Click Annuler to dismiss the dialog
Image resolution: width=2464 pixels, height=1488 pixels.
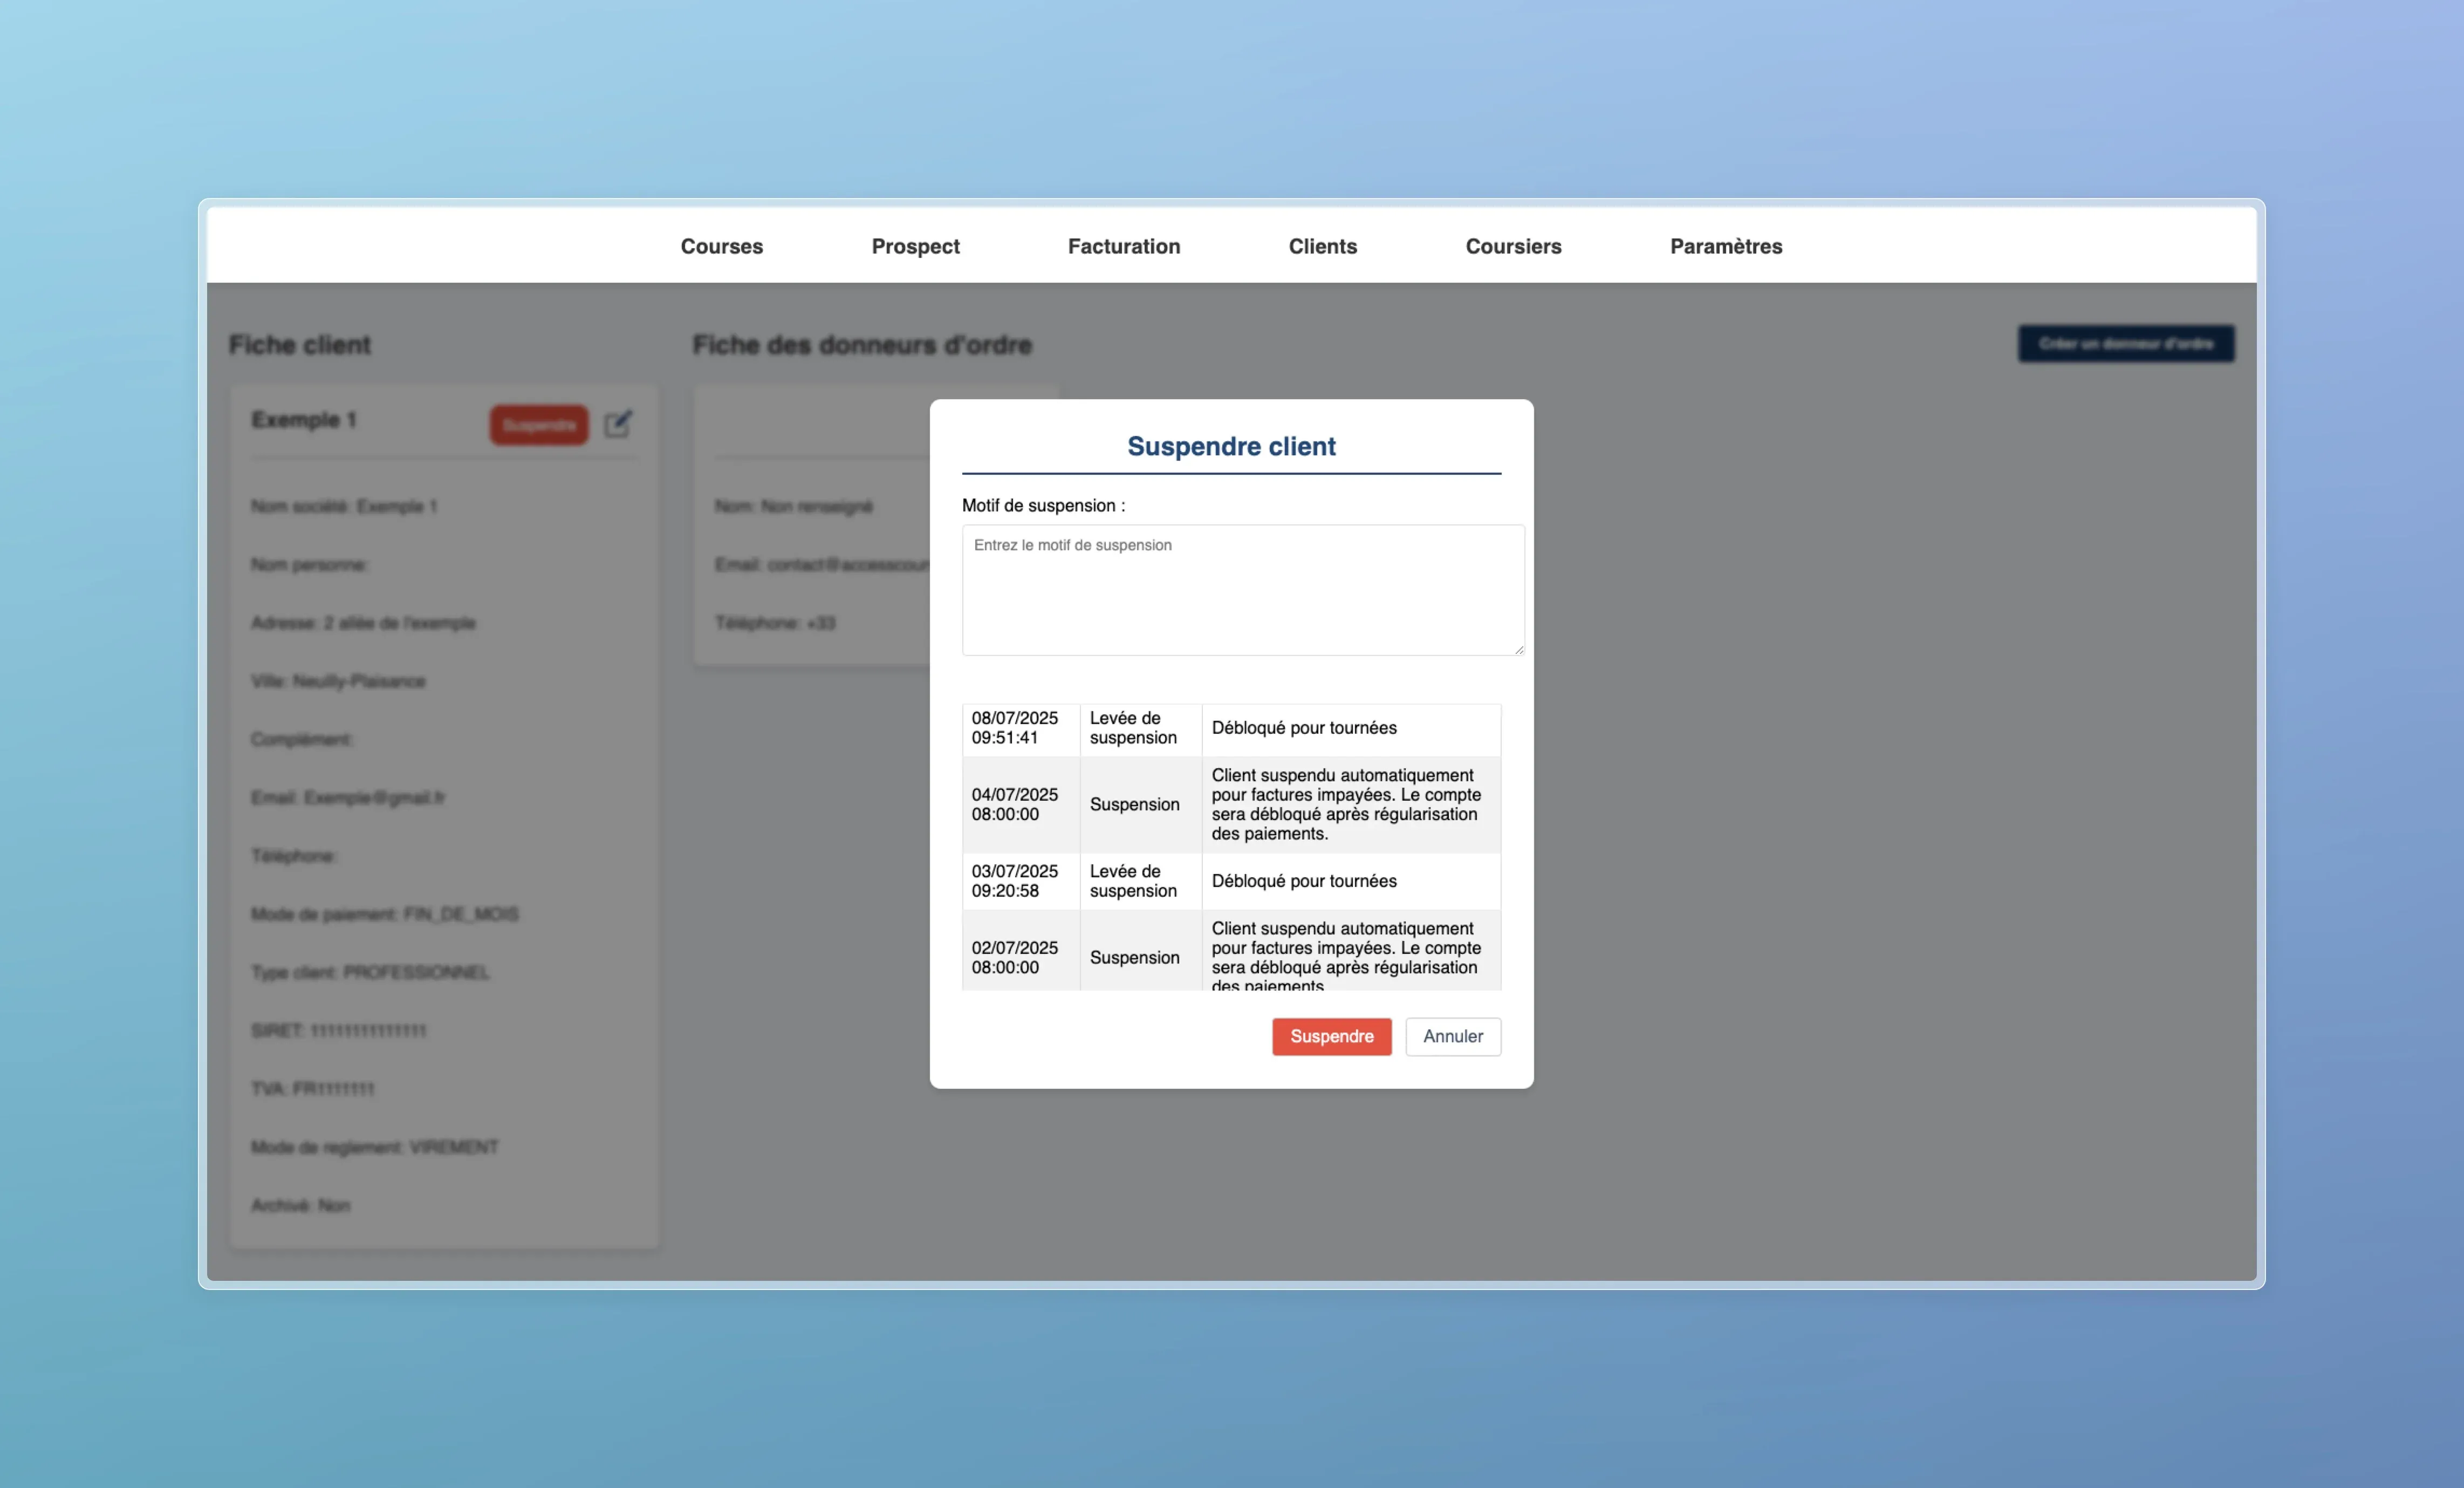point(1452,1036)
